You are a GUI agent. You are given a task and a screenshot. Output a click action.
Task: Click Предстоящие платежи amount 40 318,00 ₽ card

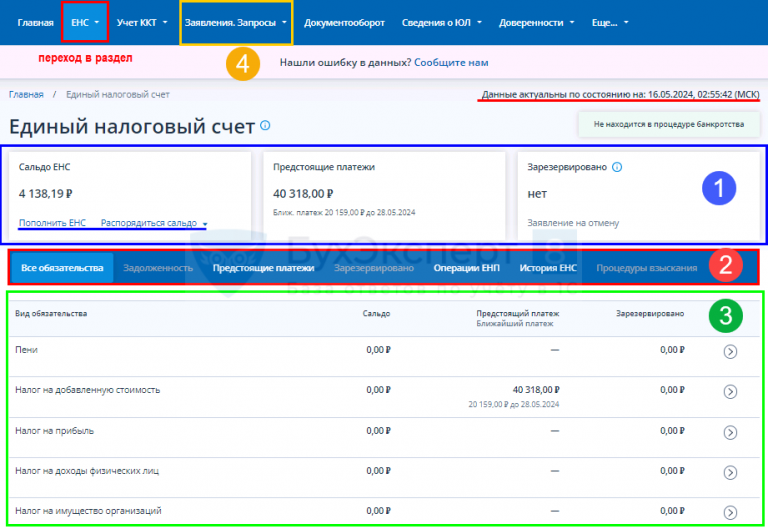[303, 193]
